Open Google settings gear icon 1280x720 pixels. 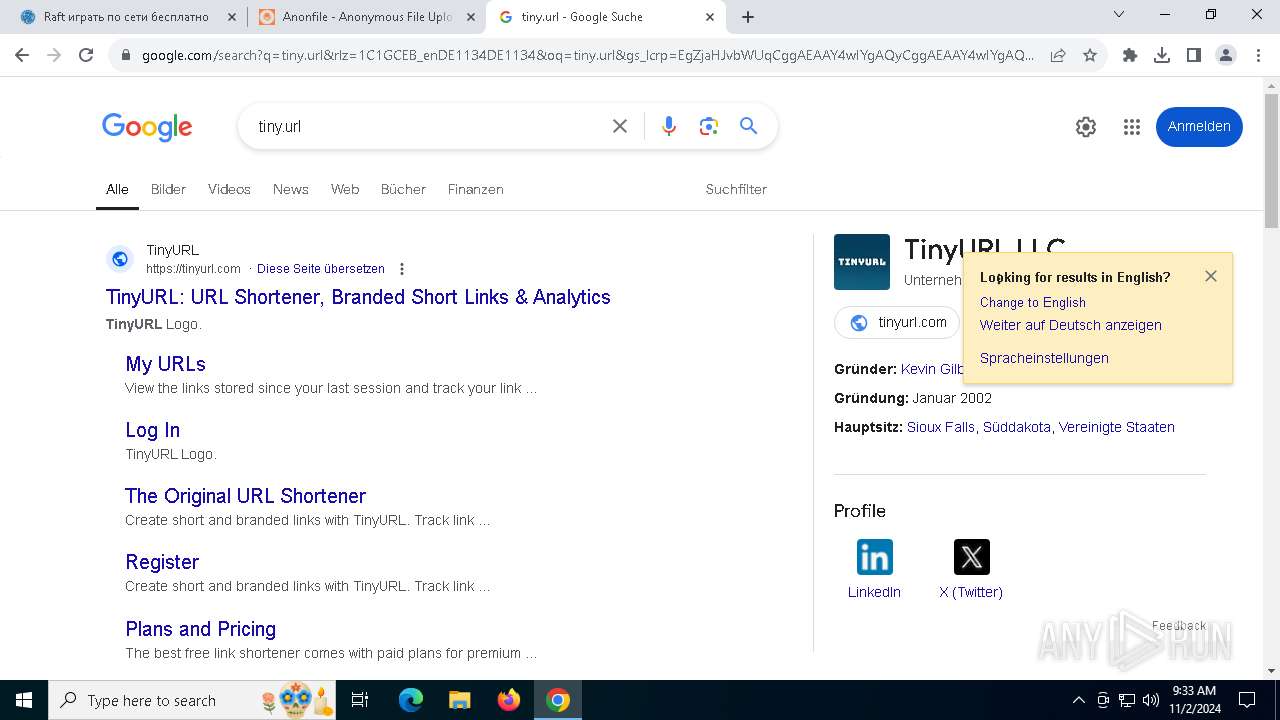(x=1086, y=127)
